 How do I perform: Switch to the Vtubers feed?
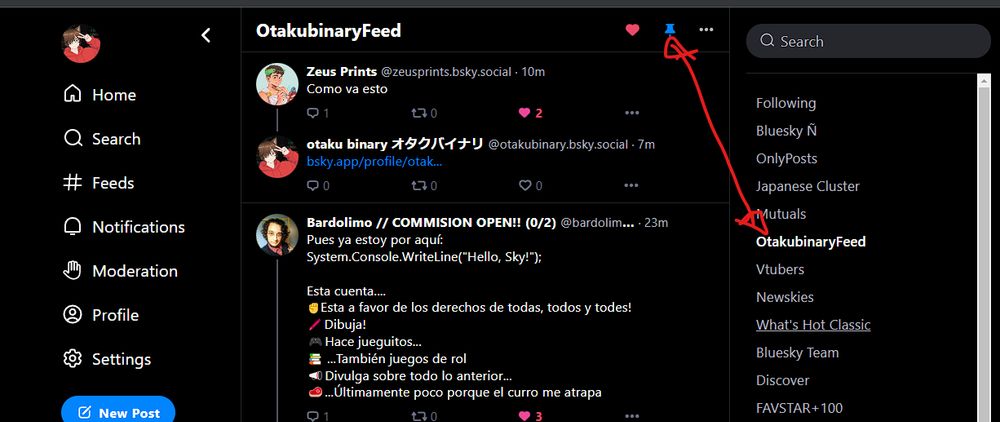(x=780, y=270)
